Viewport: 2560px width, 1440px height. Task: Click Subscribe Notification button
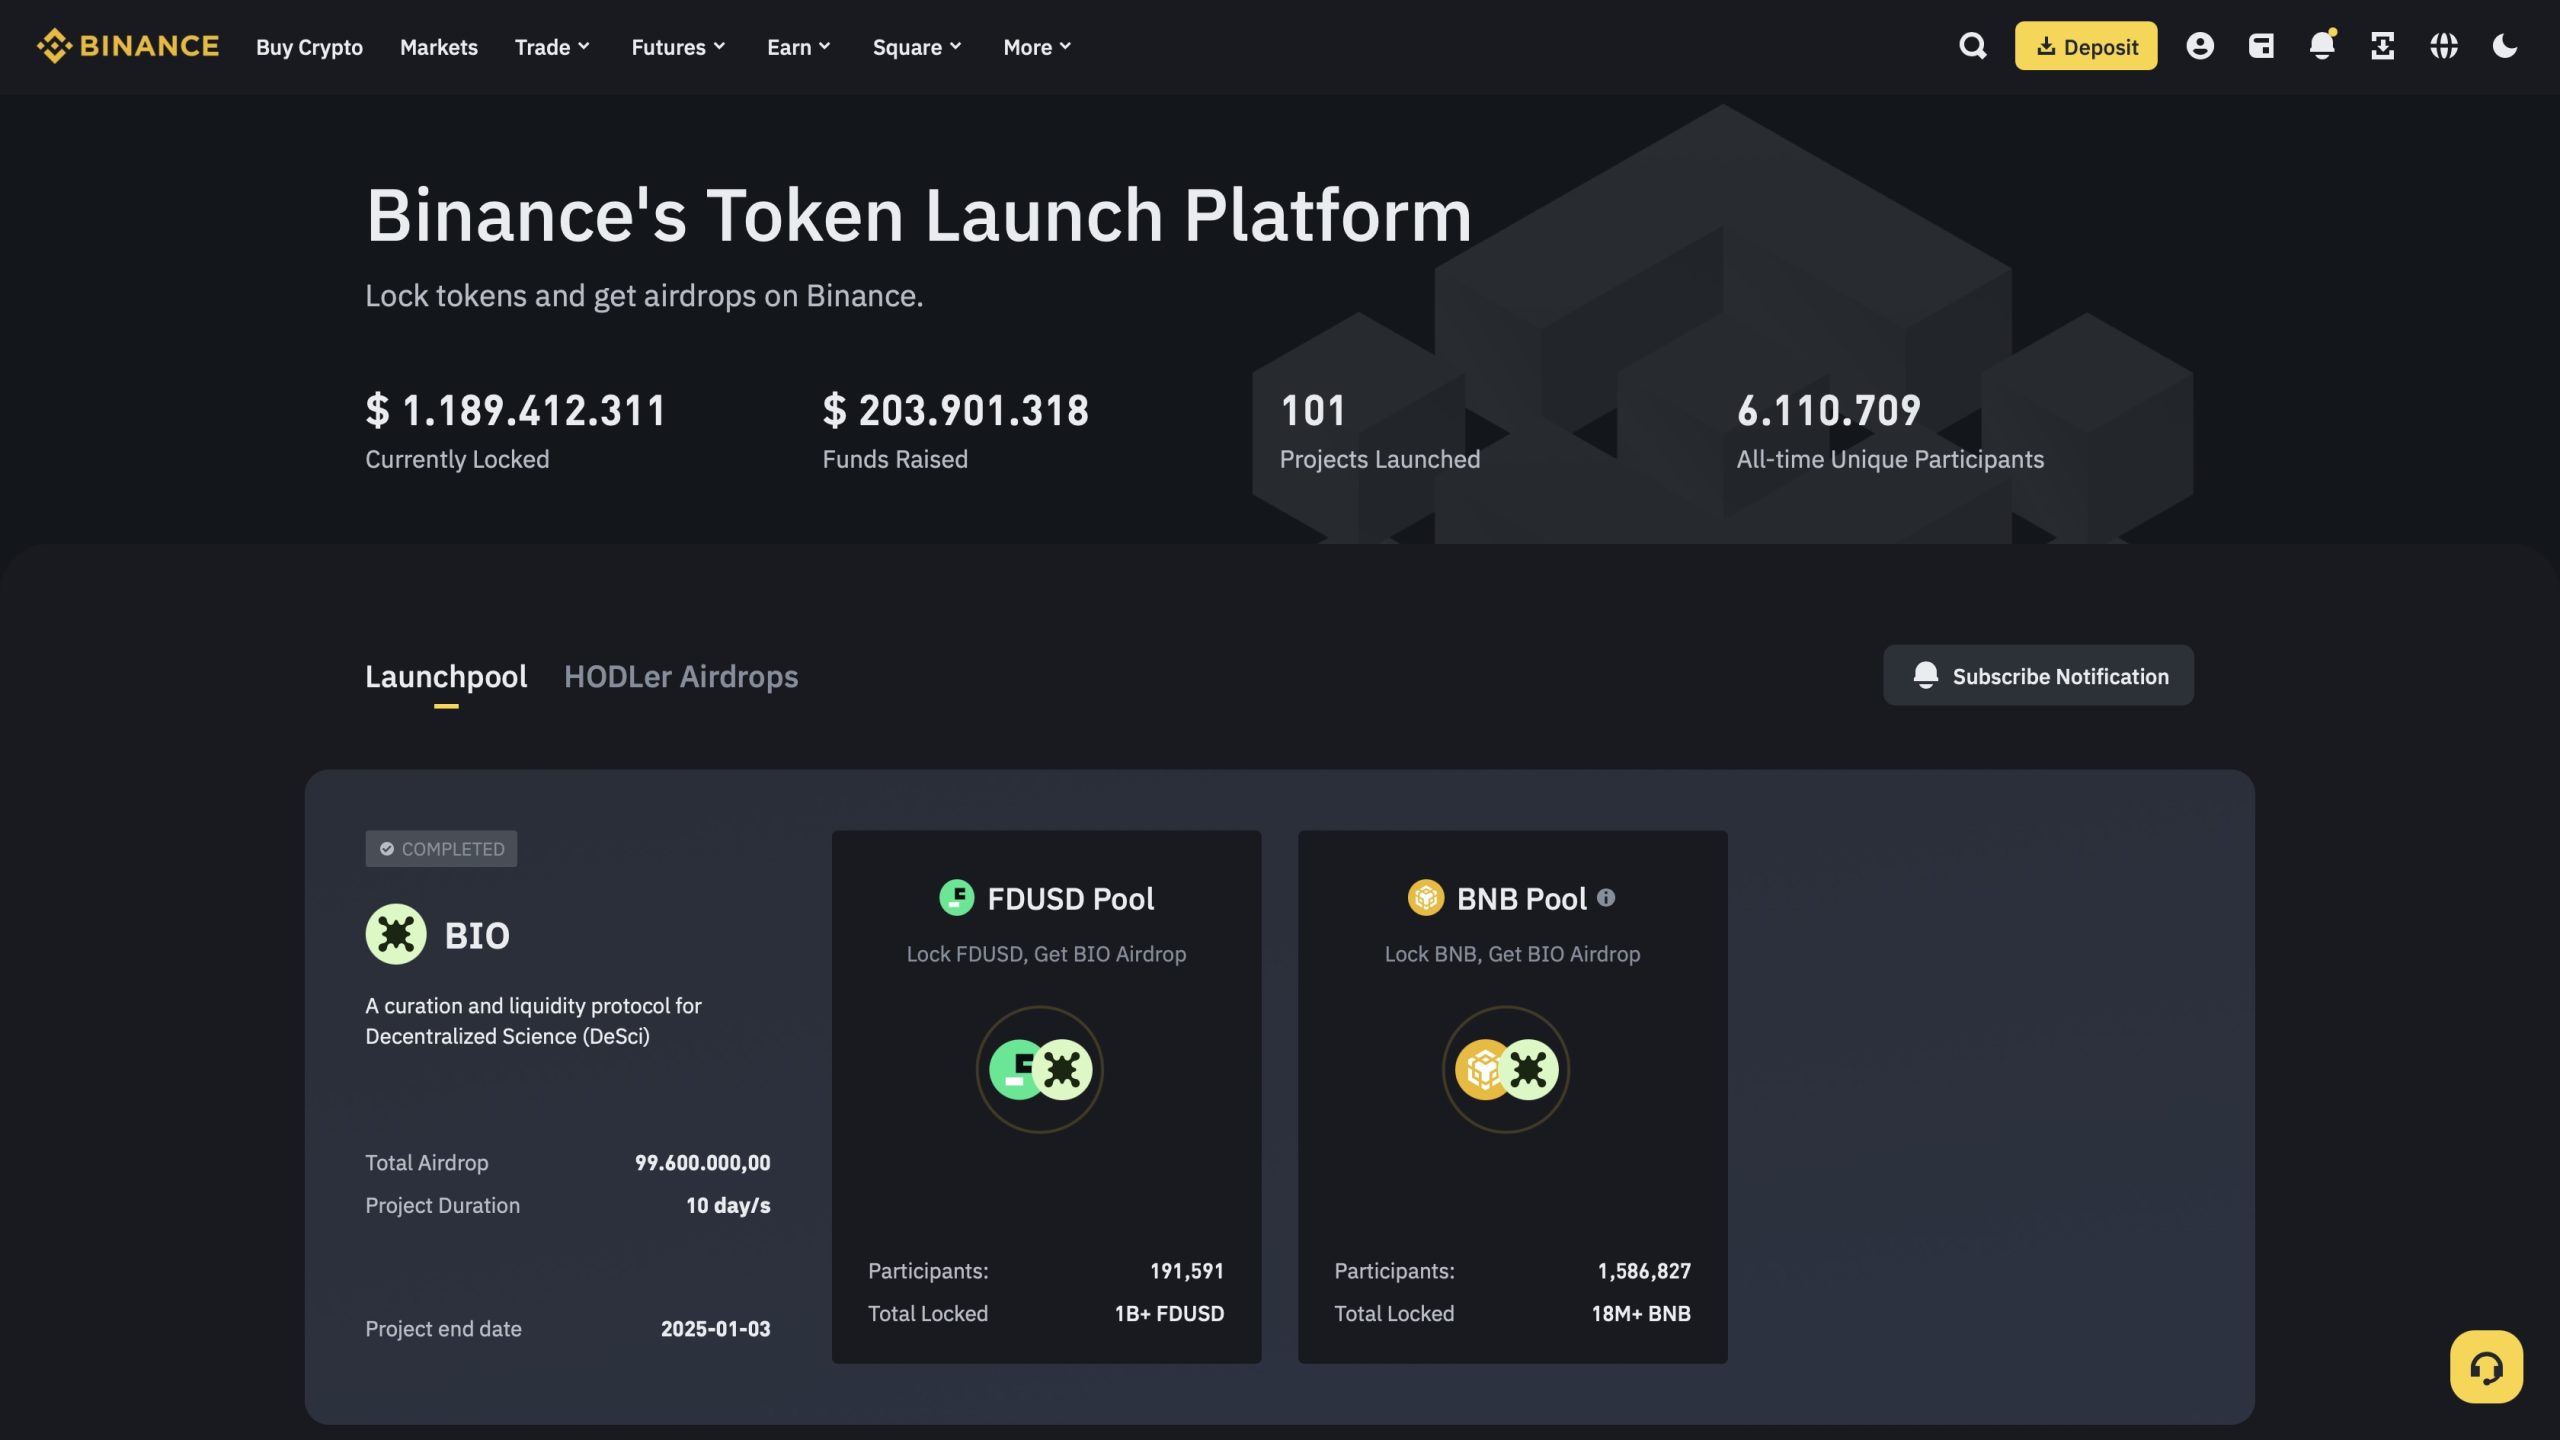tap(2038, 676)
